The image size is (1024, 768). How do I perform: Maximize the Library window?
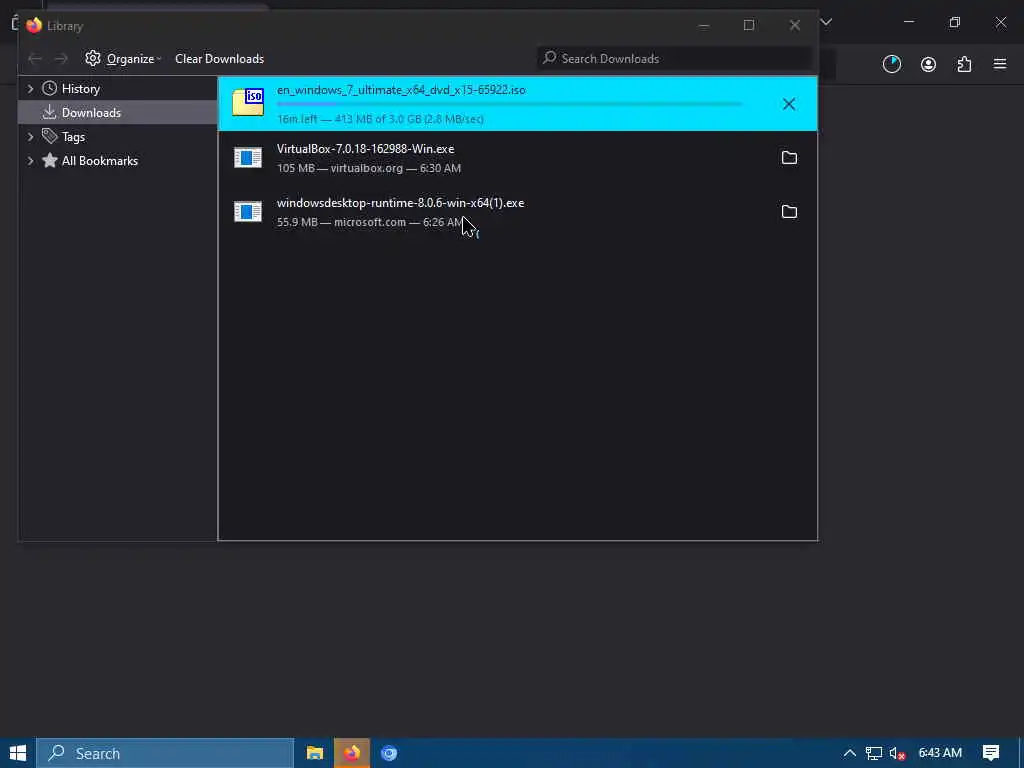click(749, 25)
